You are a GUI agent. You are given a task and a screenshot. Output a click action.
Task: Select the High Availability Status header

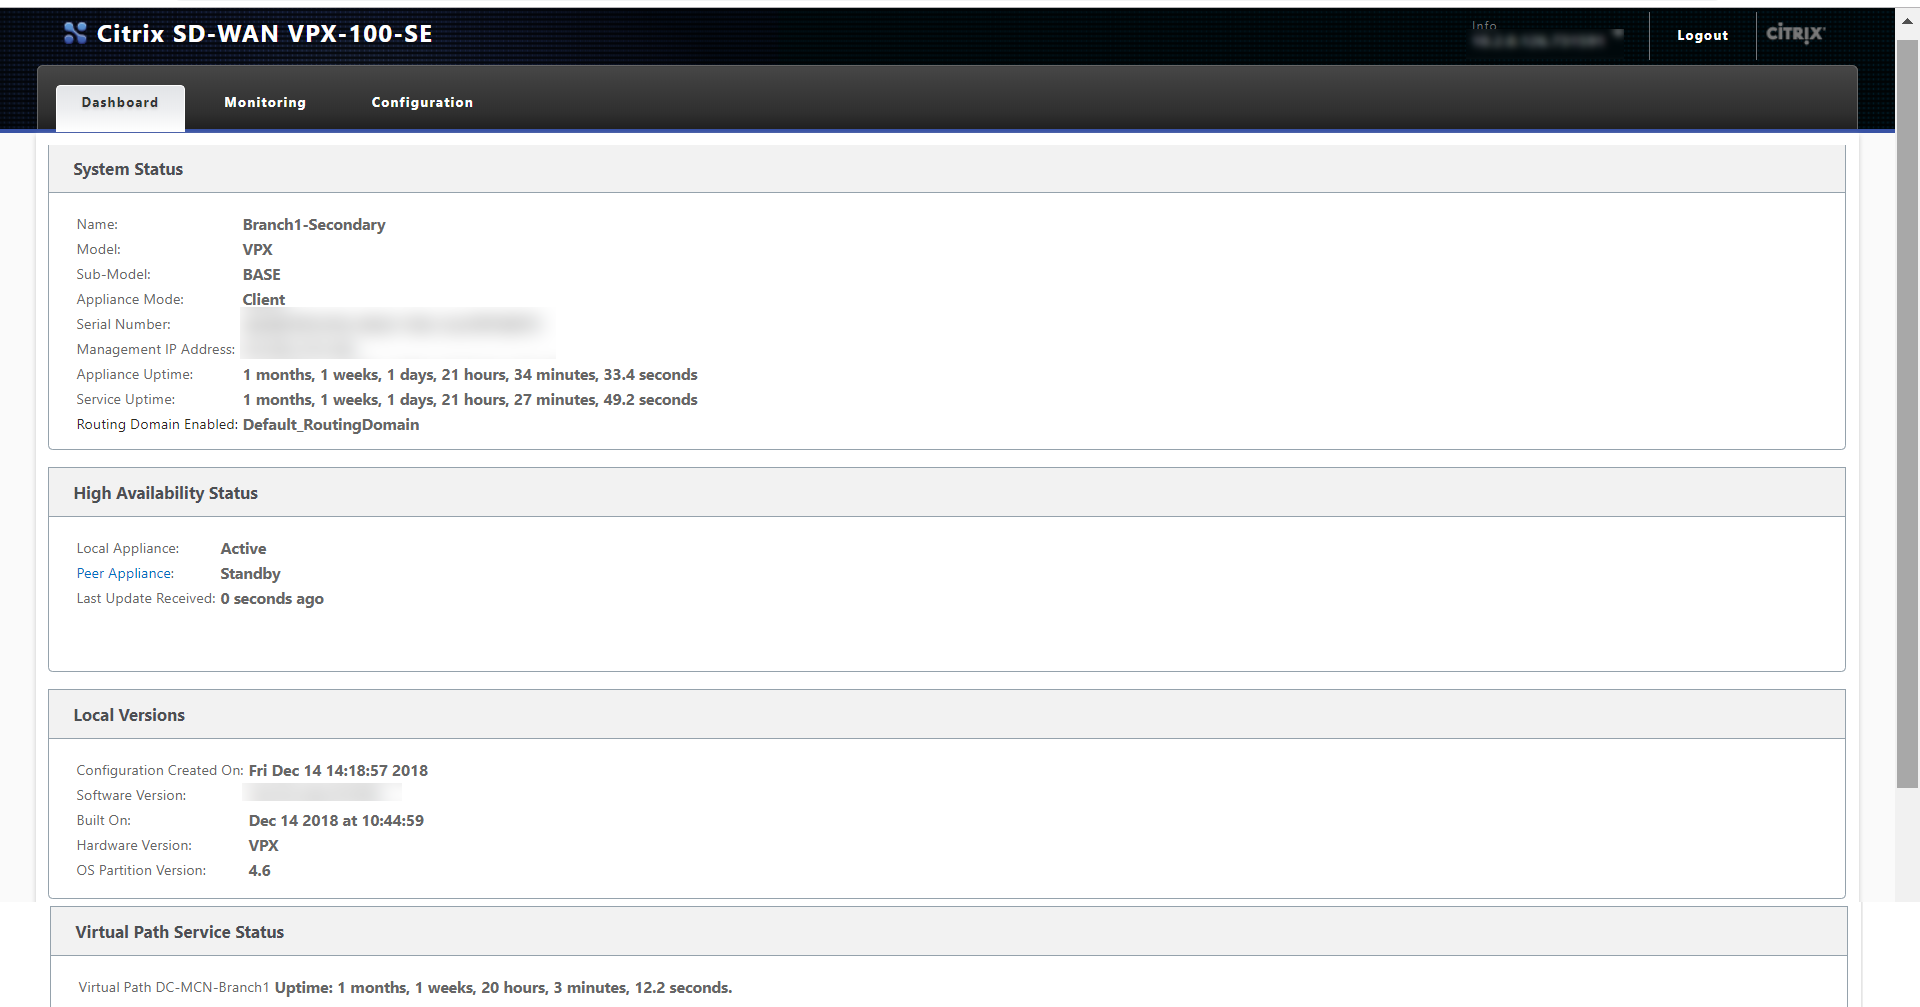947,493
